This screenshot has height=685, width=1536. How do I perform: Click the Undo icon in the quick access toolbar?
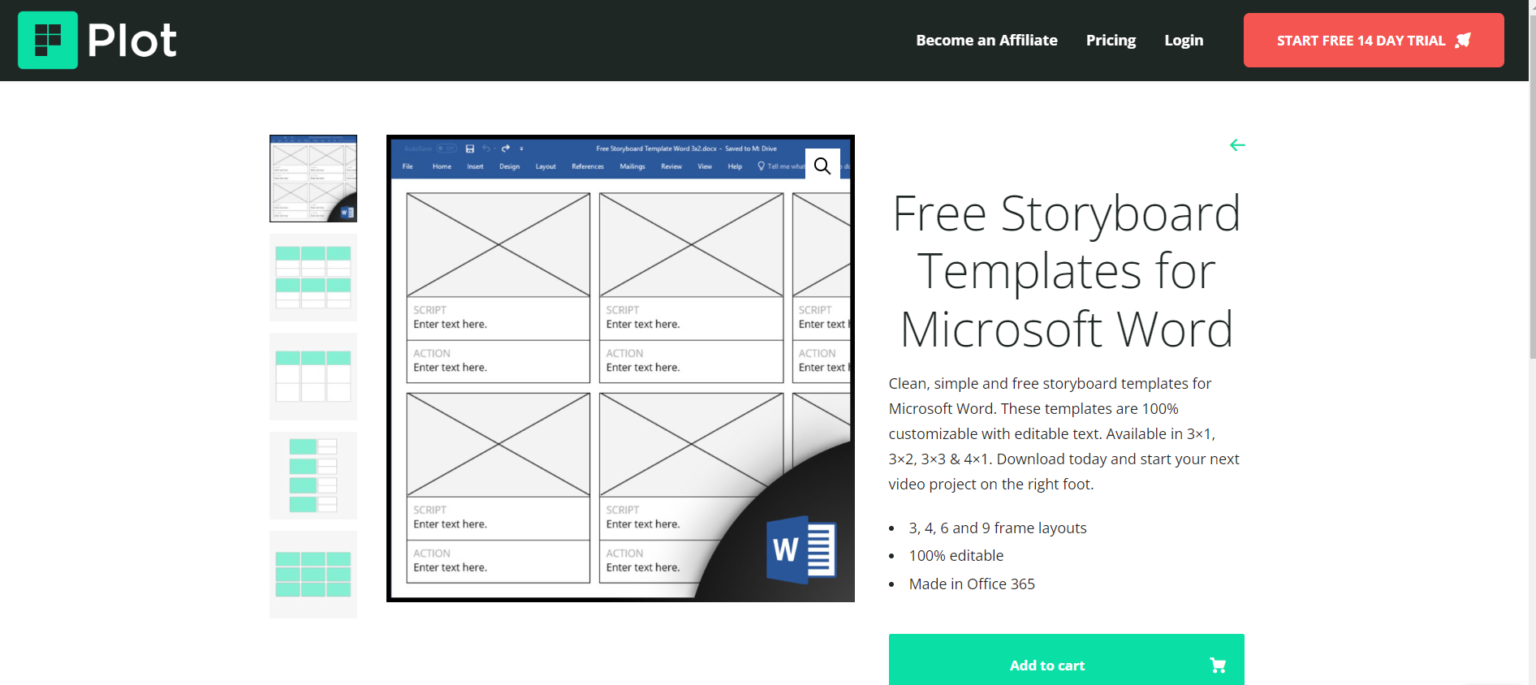[x=486, y=148]
